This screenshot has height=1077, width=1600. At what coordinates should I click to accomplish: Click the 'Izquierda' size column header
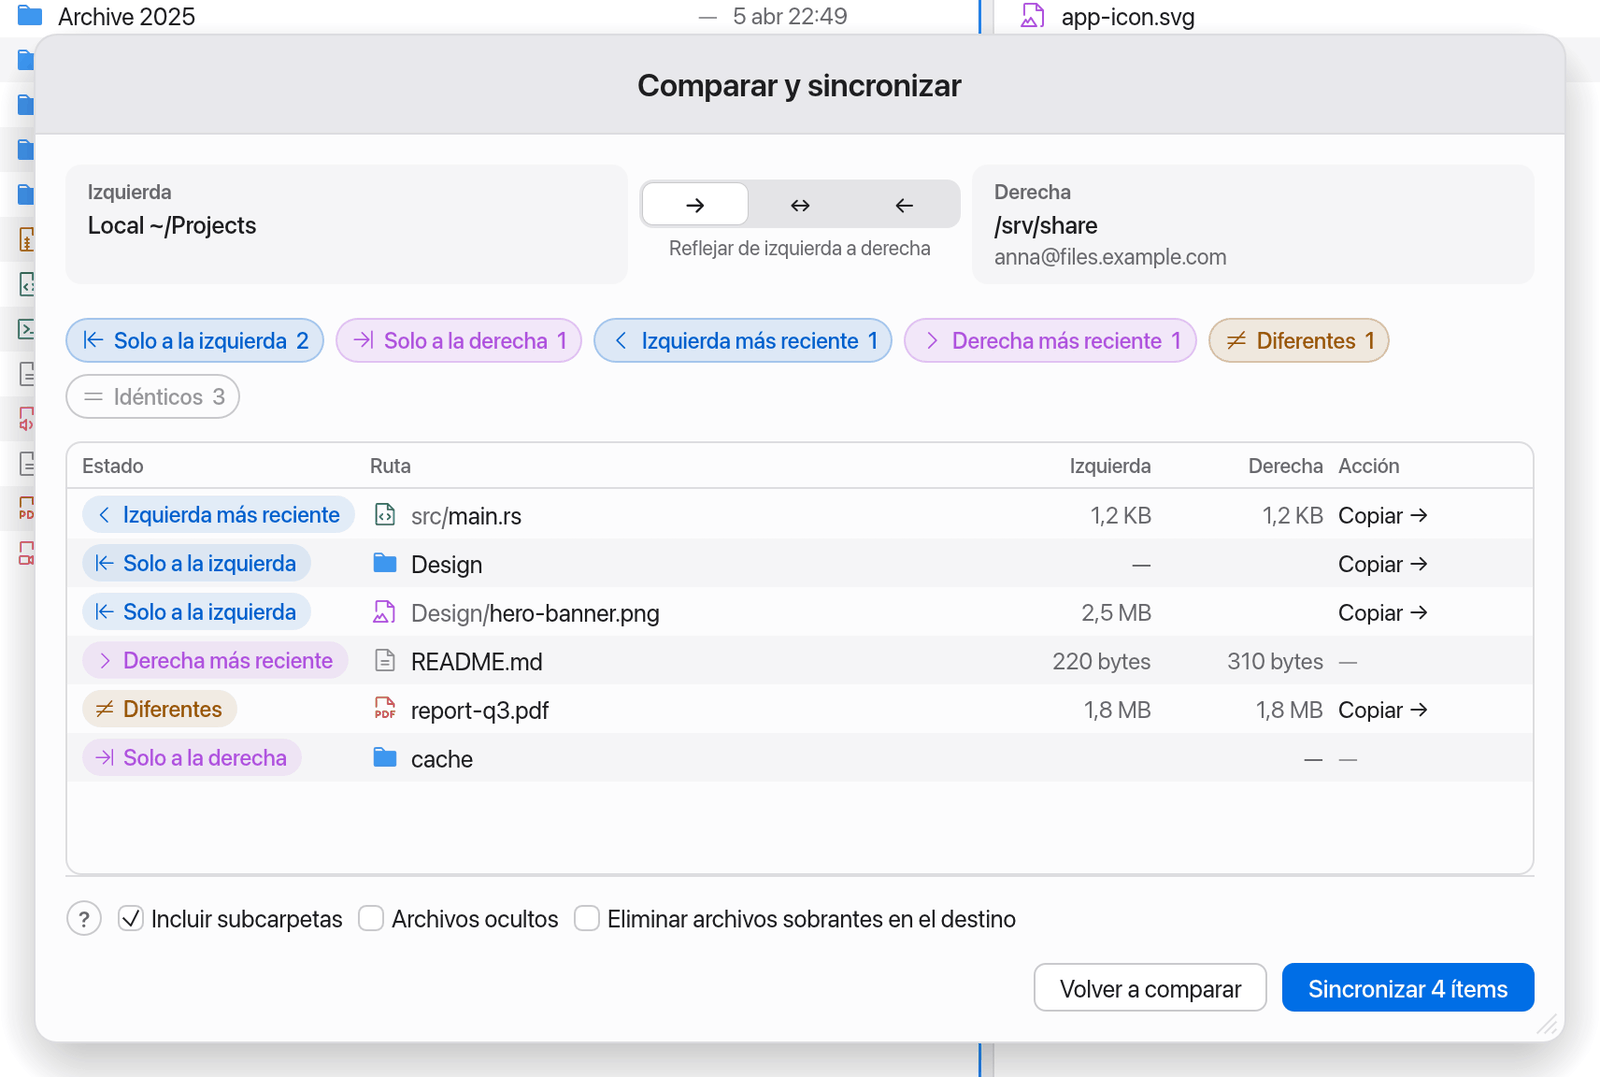click(x=1110, y=466)
